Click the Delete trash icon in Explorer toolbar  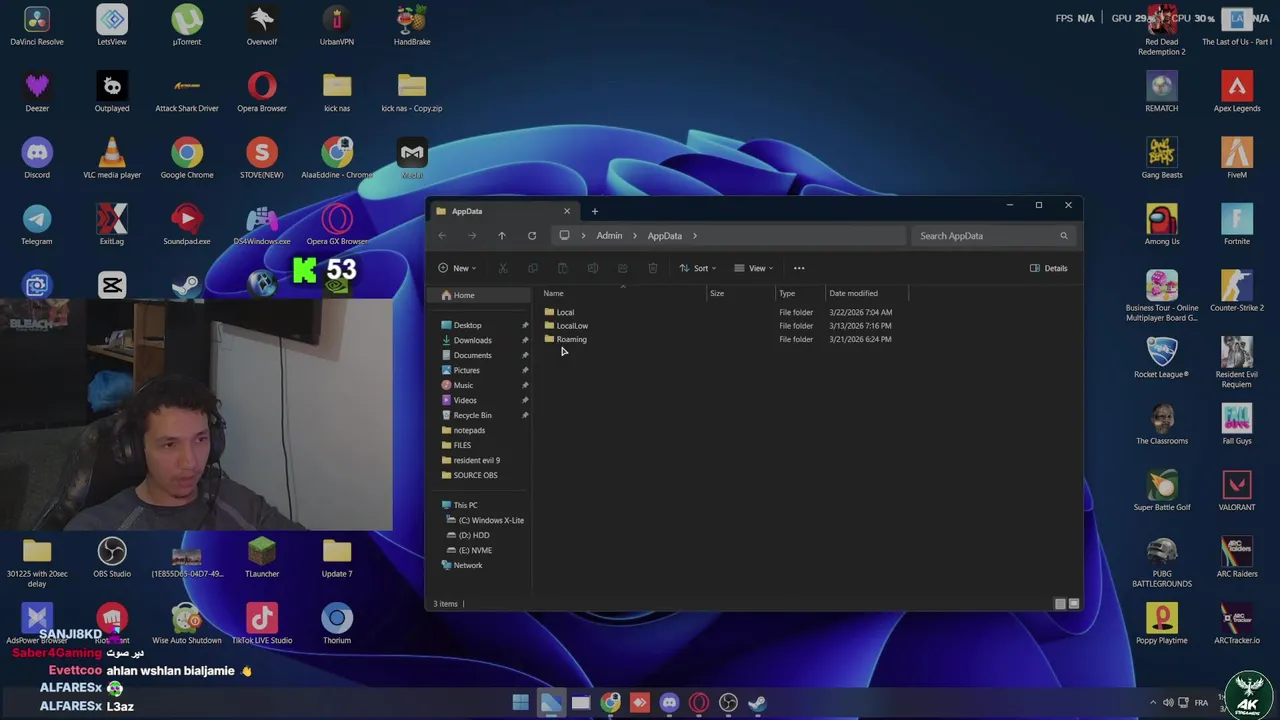(652, 268)
